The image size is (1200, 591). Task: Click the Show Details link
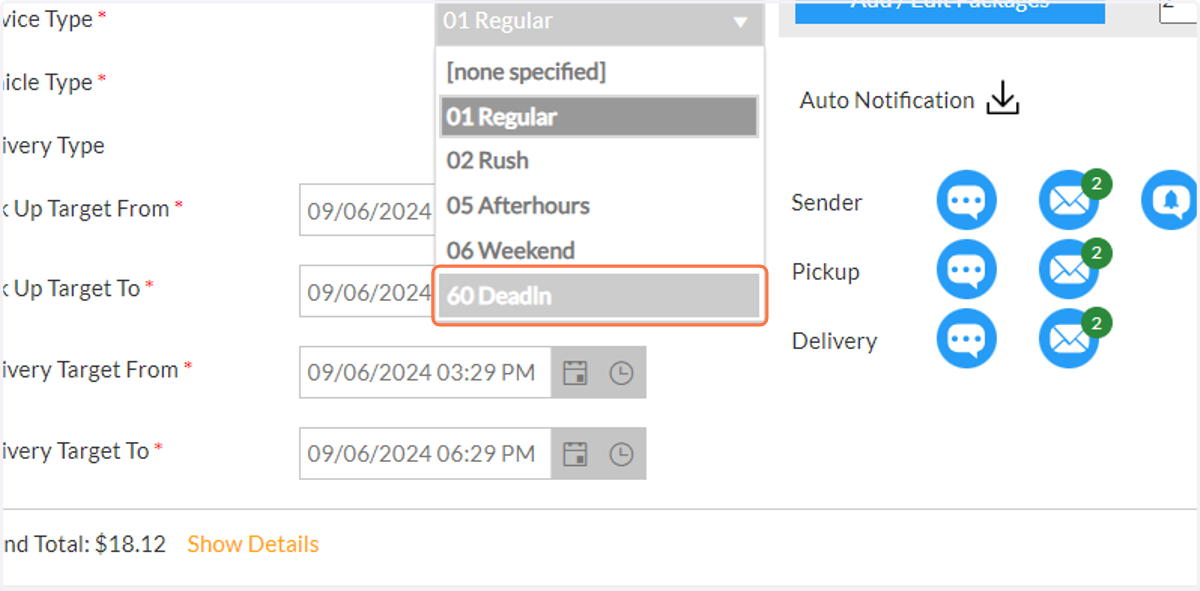click(x=253, y=544)
